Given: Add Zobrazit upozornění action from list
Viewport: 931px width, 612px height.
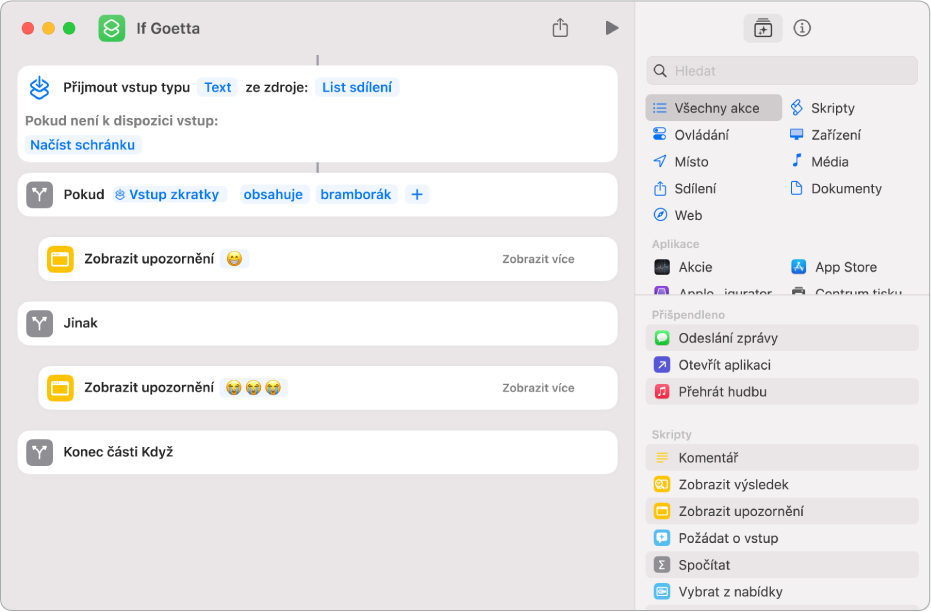Looking at the screenshot, I should 782,512.
